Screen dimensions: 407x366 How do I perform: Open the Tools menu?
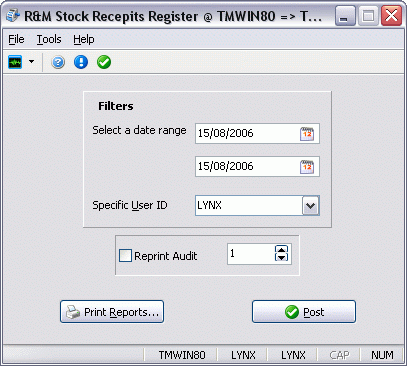coord(49,39)
